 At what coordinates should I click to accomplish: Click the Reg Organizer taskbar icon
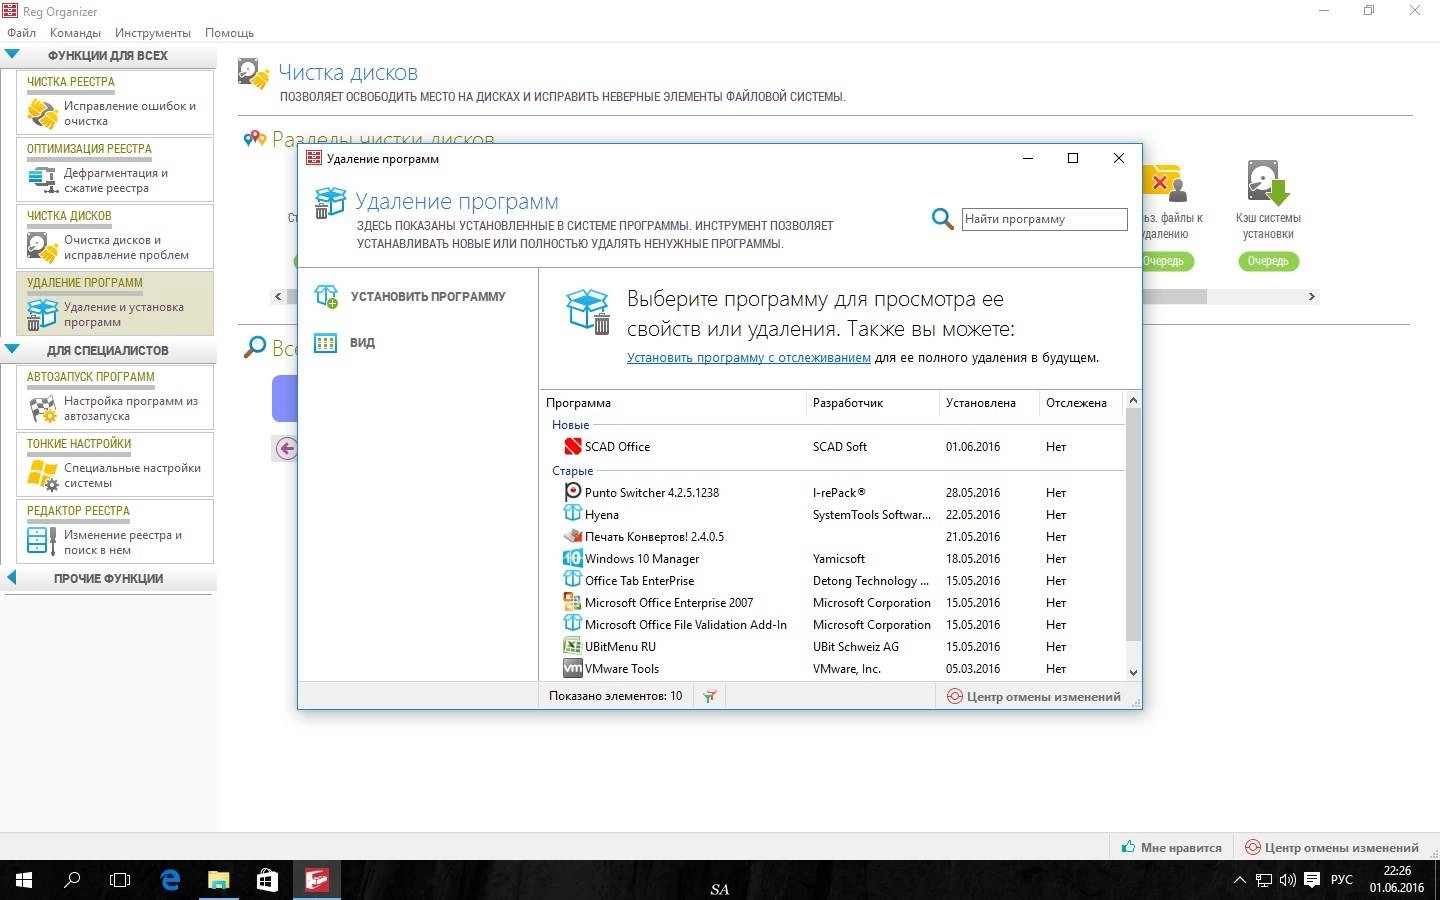pyautogui.click(x=316, y=880)
